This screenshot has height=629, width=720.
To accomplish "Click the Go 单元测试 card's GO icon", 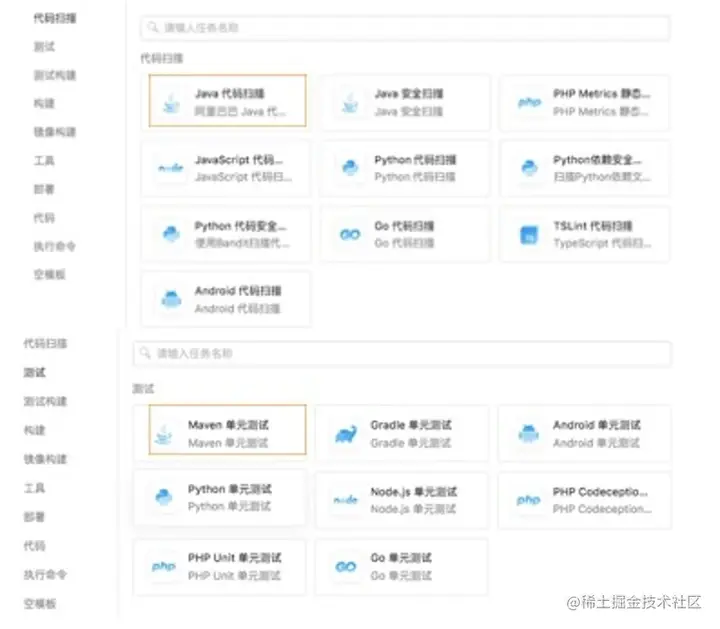I will coord(346,567).
